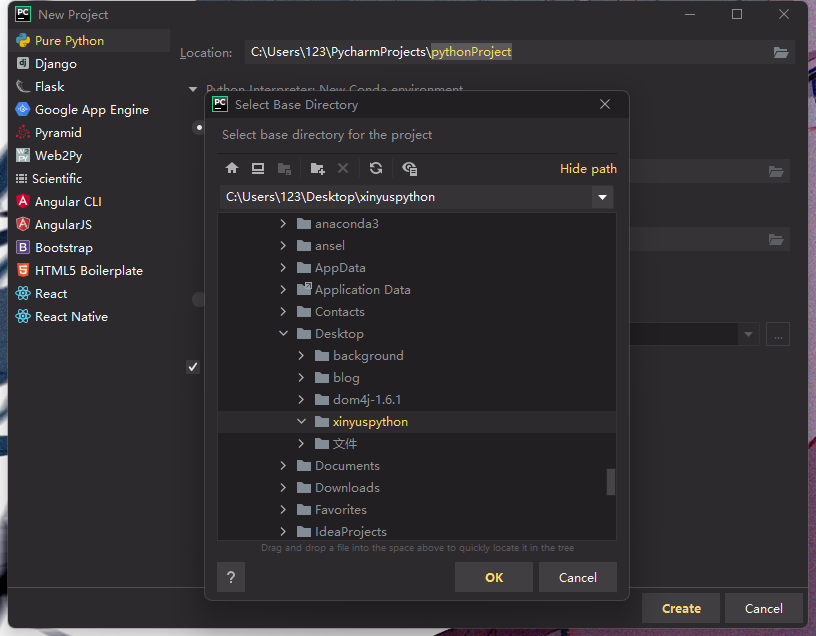
Task: Click the delete X toolbar icon
Action: click(343, 168)
